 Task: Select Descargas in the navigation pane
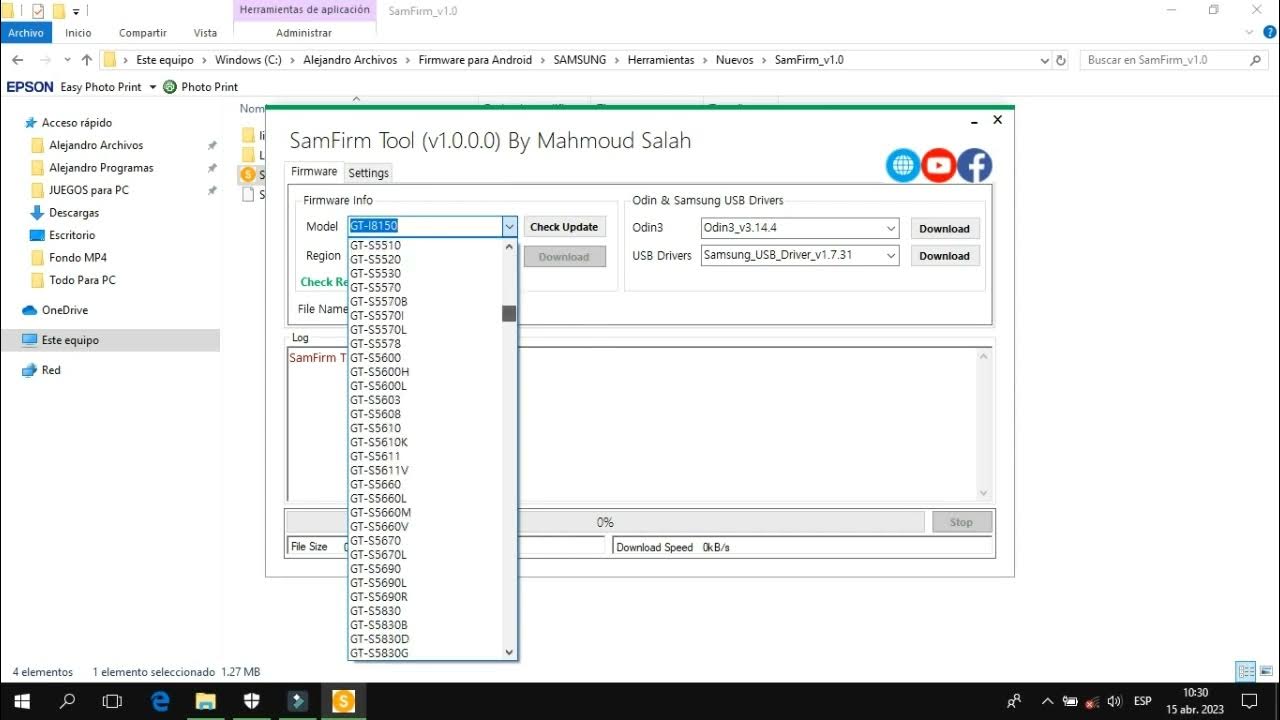pos(74,213)
